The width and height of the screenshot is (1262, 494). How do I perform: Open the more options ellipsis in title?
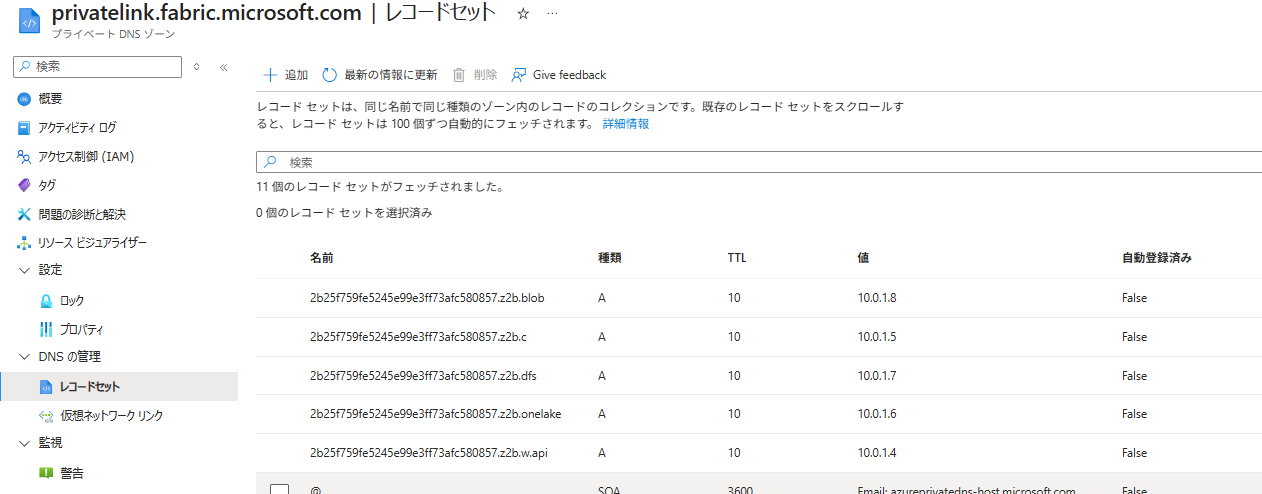coord(552,13)
